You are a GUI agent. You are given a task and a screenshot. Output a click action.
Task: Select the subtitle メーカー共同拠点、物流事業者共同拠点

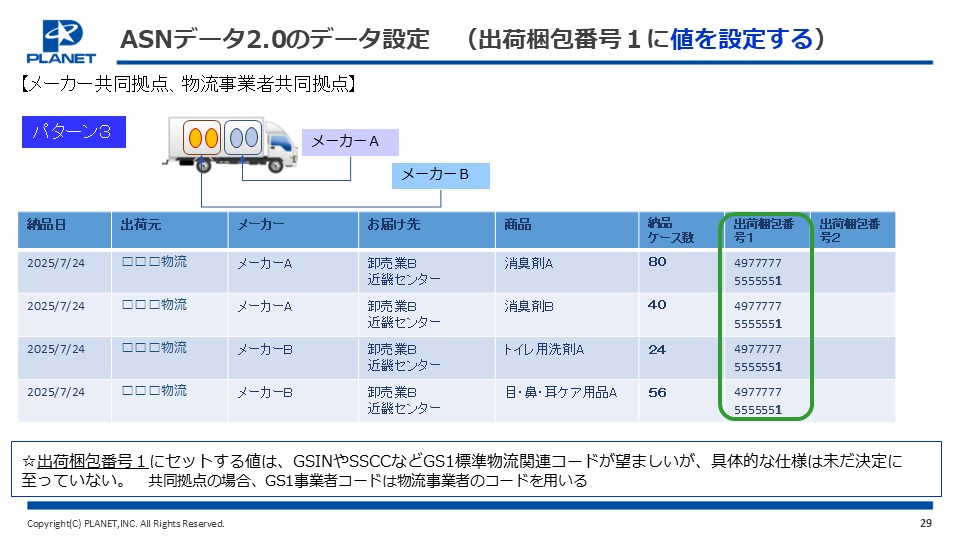[x=188, y=83]
